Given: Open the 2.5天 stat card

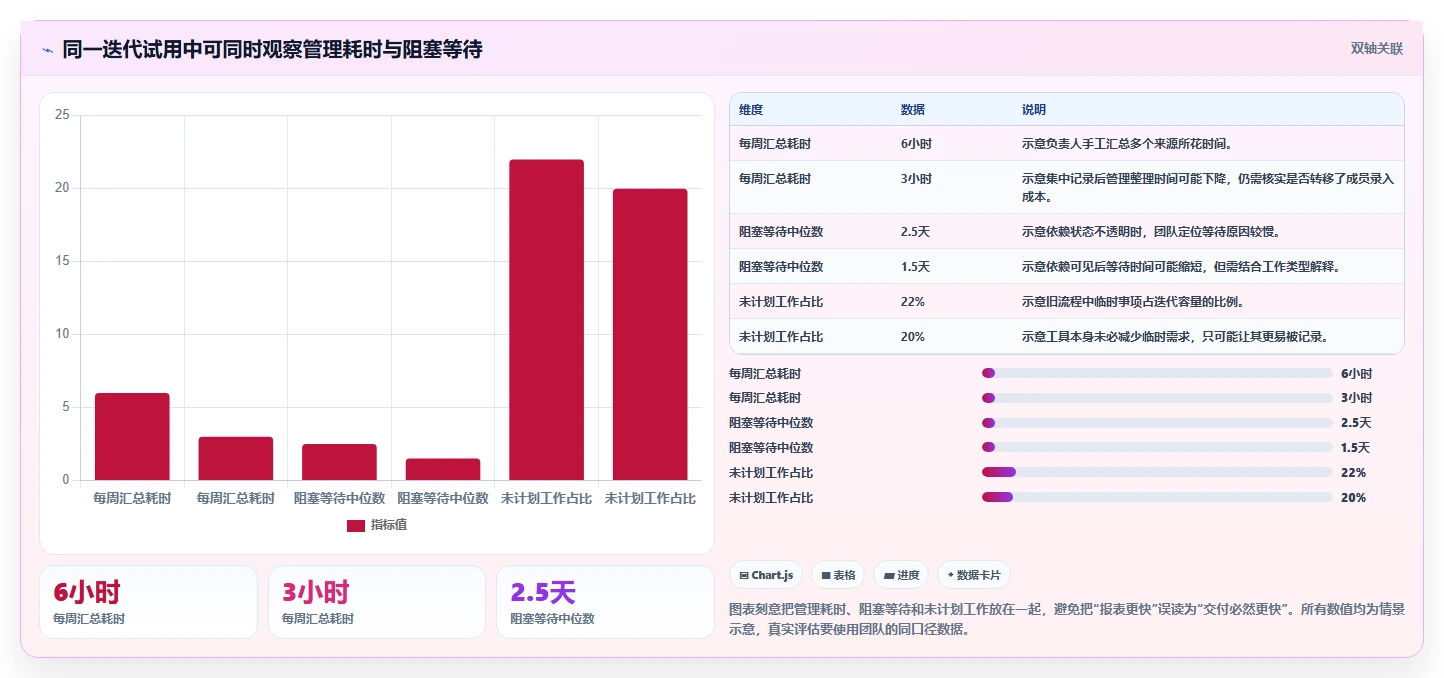Looking at the screenshot, I should (605, 602).
